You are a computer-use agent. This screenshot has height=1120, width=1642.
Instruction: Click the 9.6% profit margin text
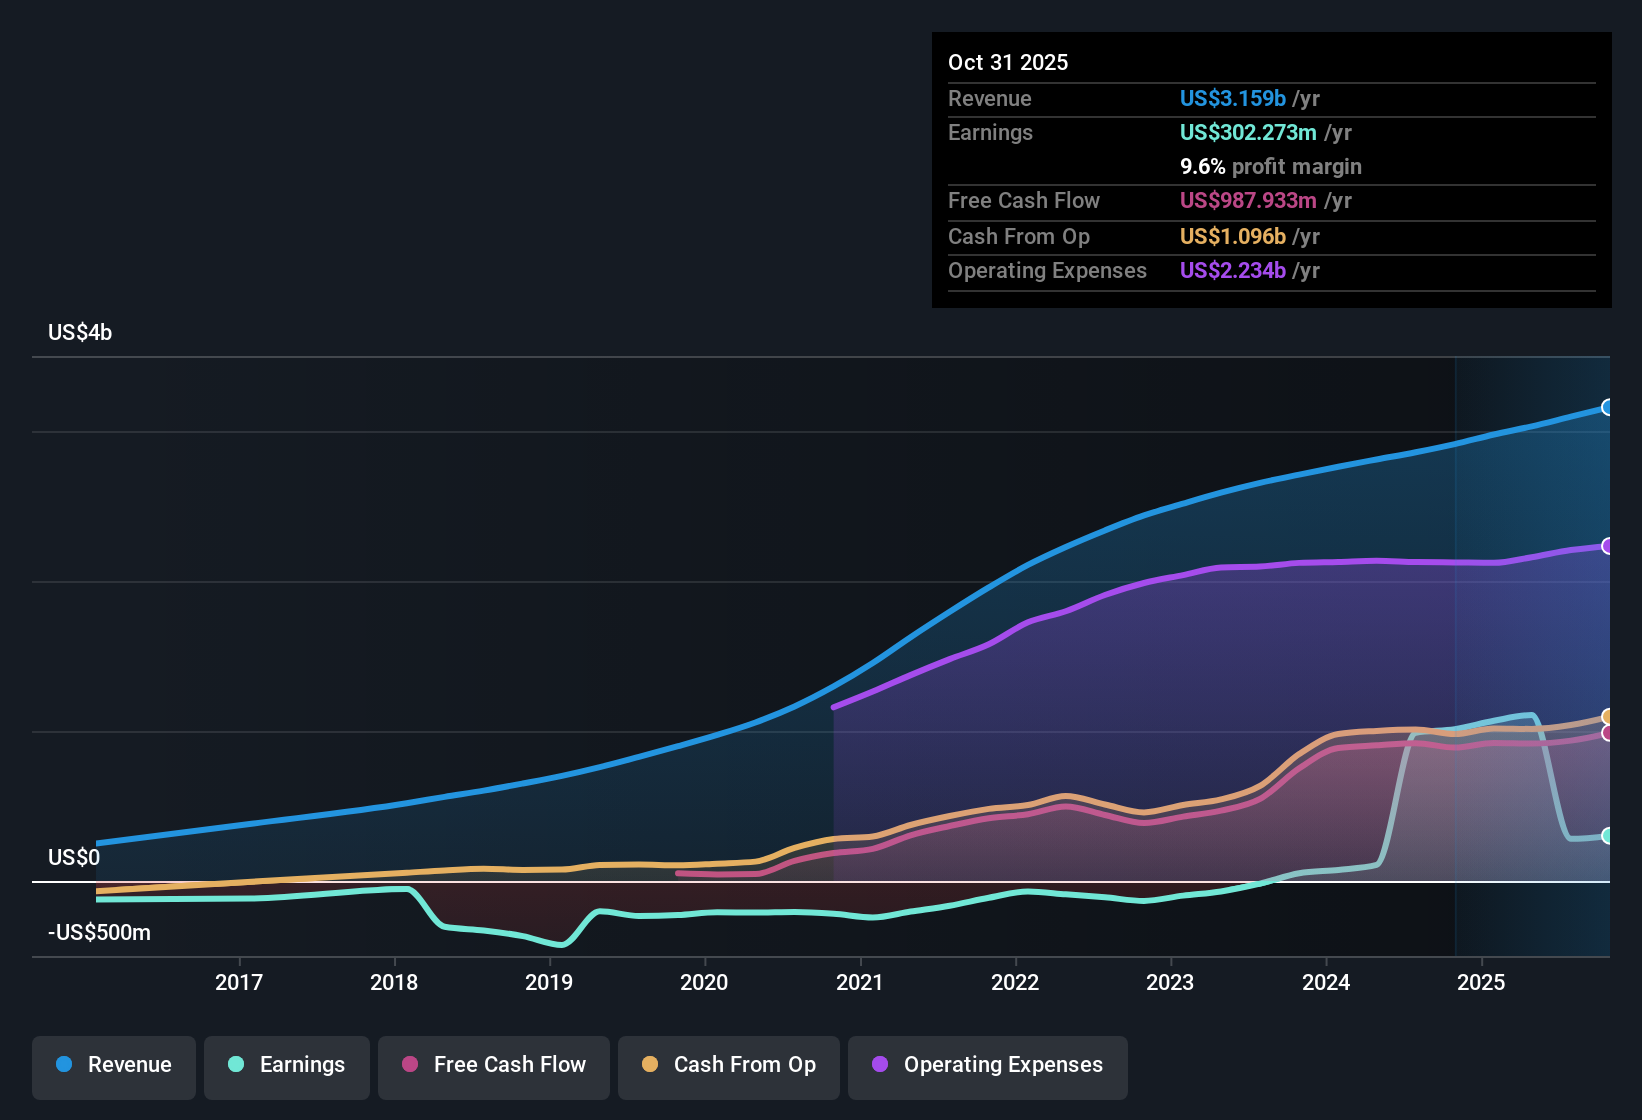(x=1270, y=166)
